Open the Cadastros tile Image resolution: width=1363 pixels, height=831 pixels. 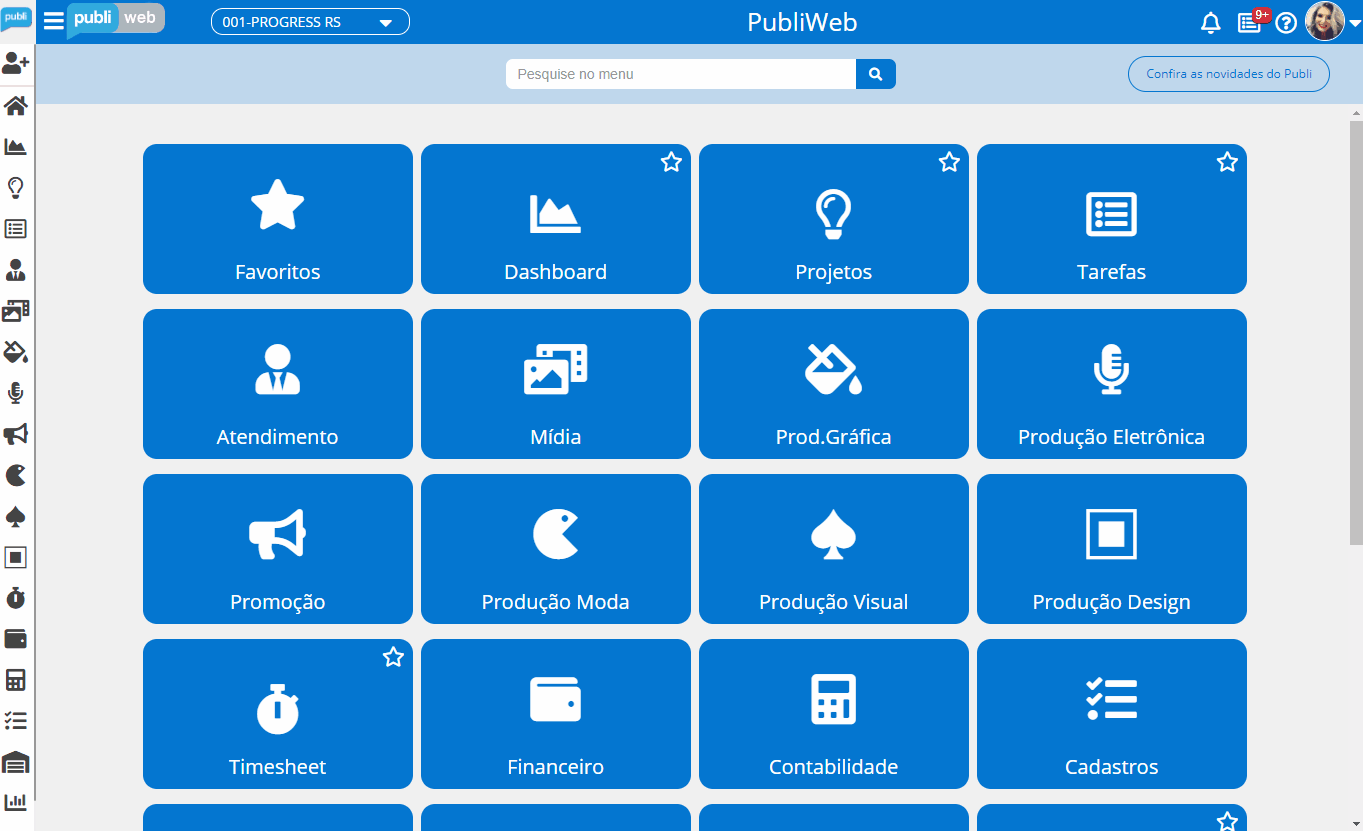(1112, 714)
